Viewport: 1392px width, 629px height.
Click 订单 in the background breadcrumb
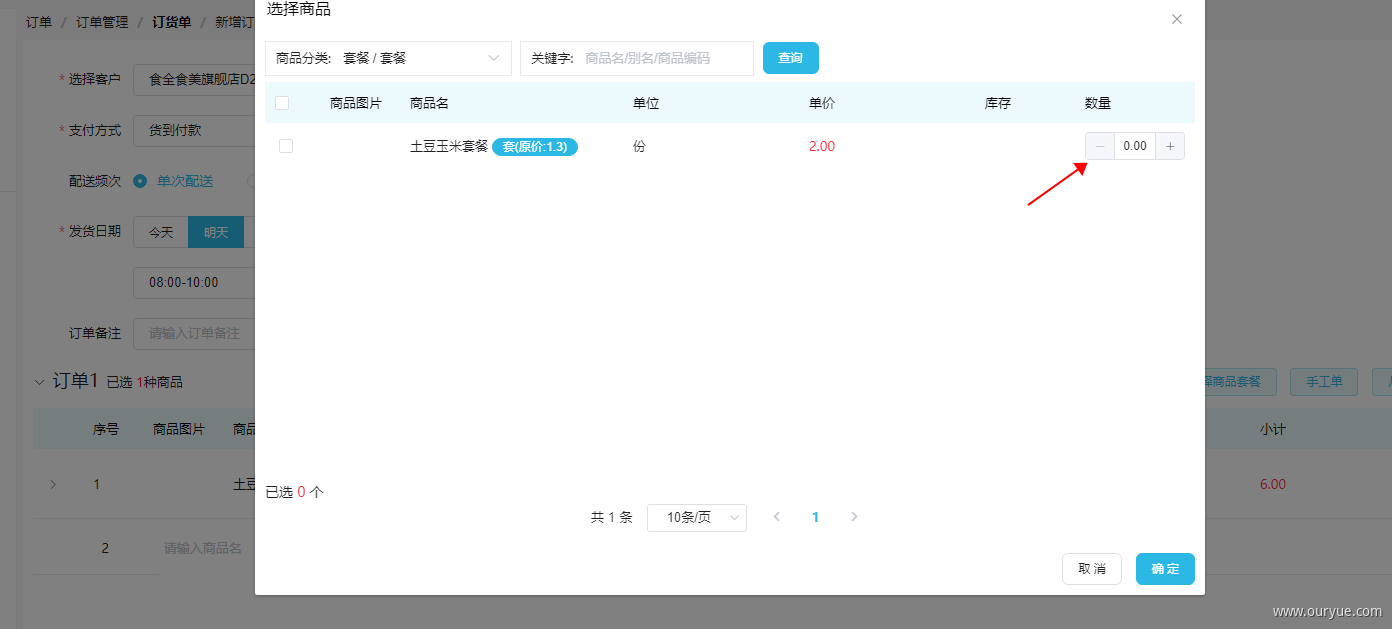tap(38, 22)
